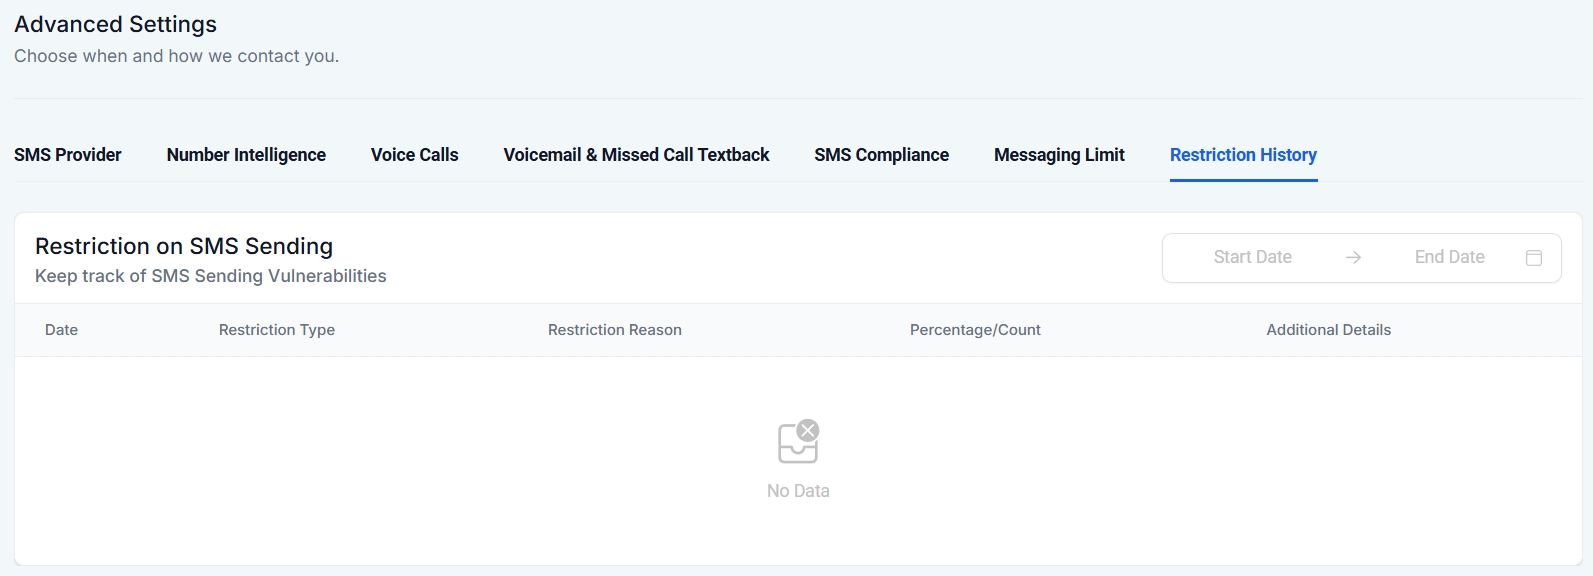The image size is (1593, 576).
Task: Click the No Data text label
Action: [798, 491]
